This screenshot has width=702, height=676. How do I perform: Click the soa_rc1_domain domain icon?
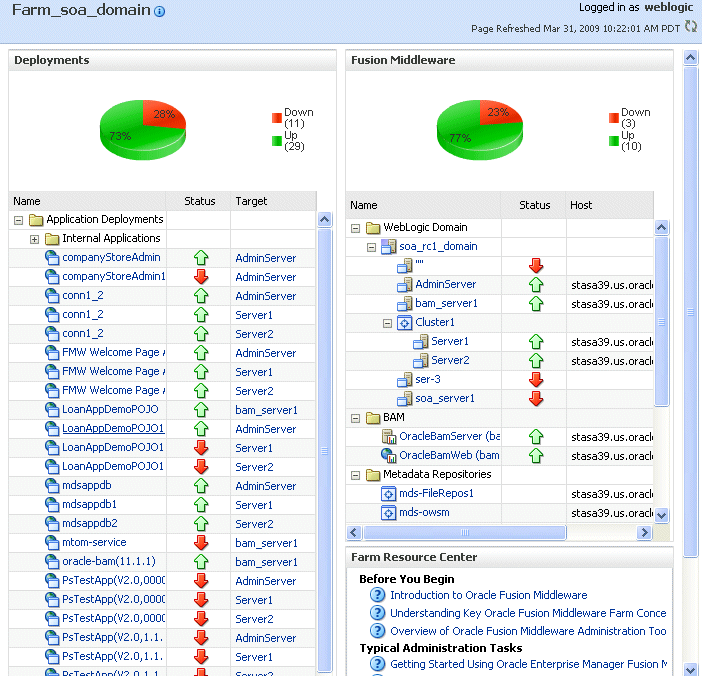pyautogui.click(x=389, y=246)
